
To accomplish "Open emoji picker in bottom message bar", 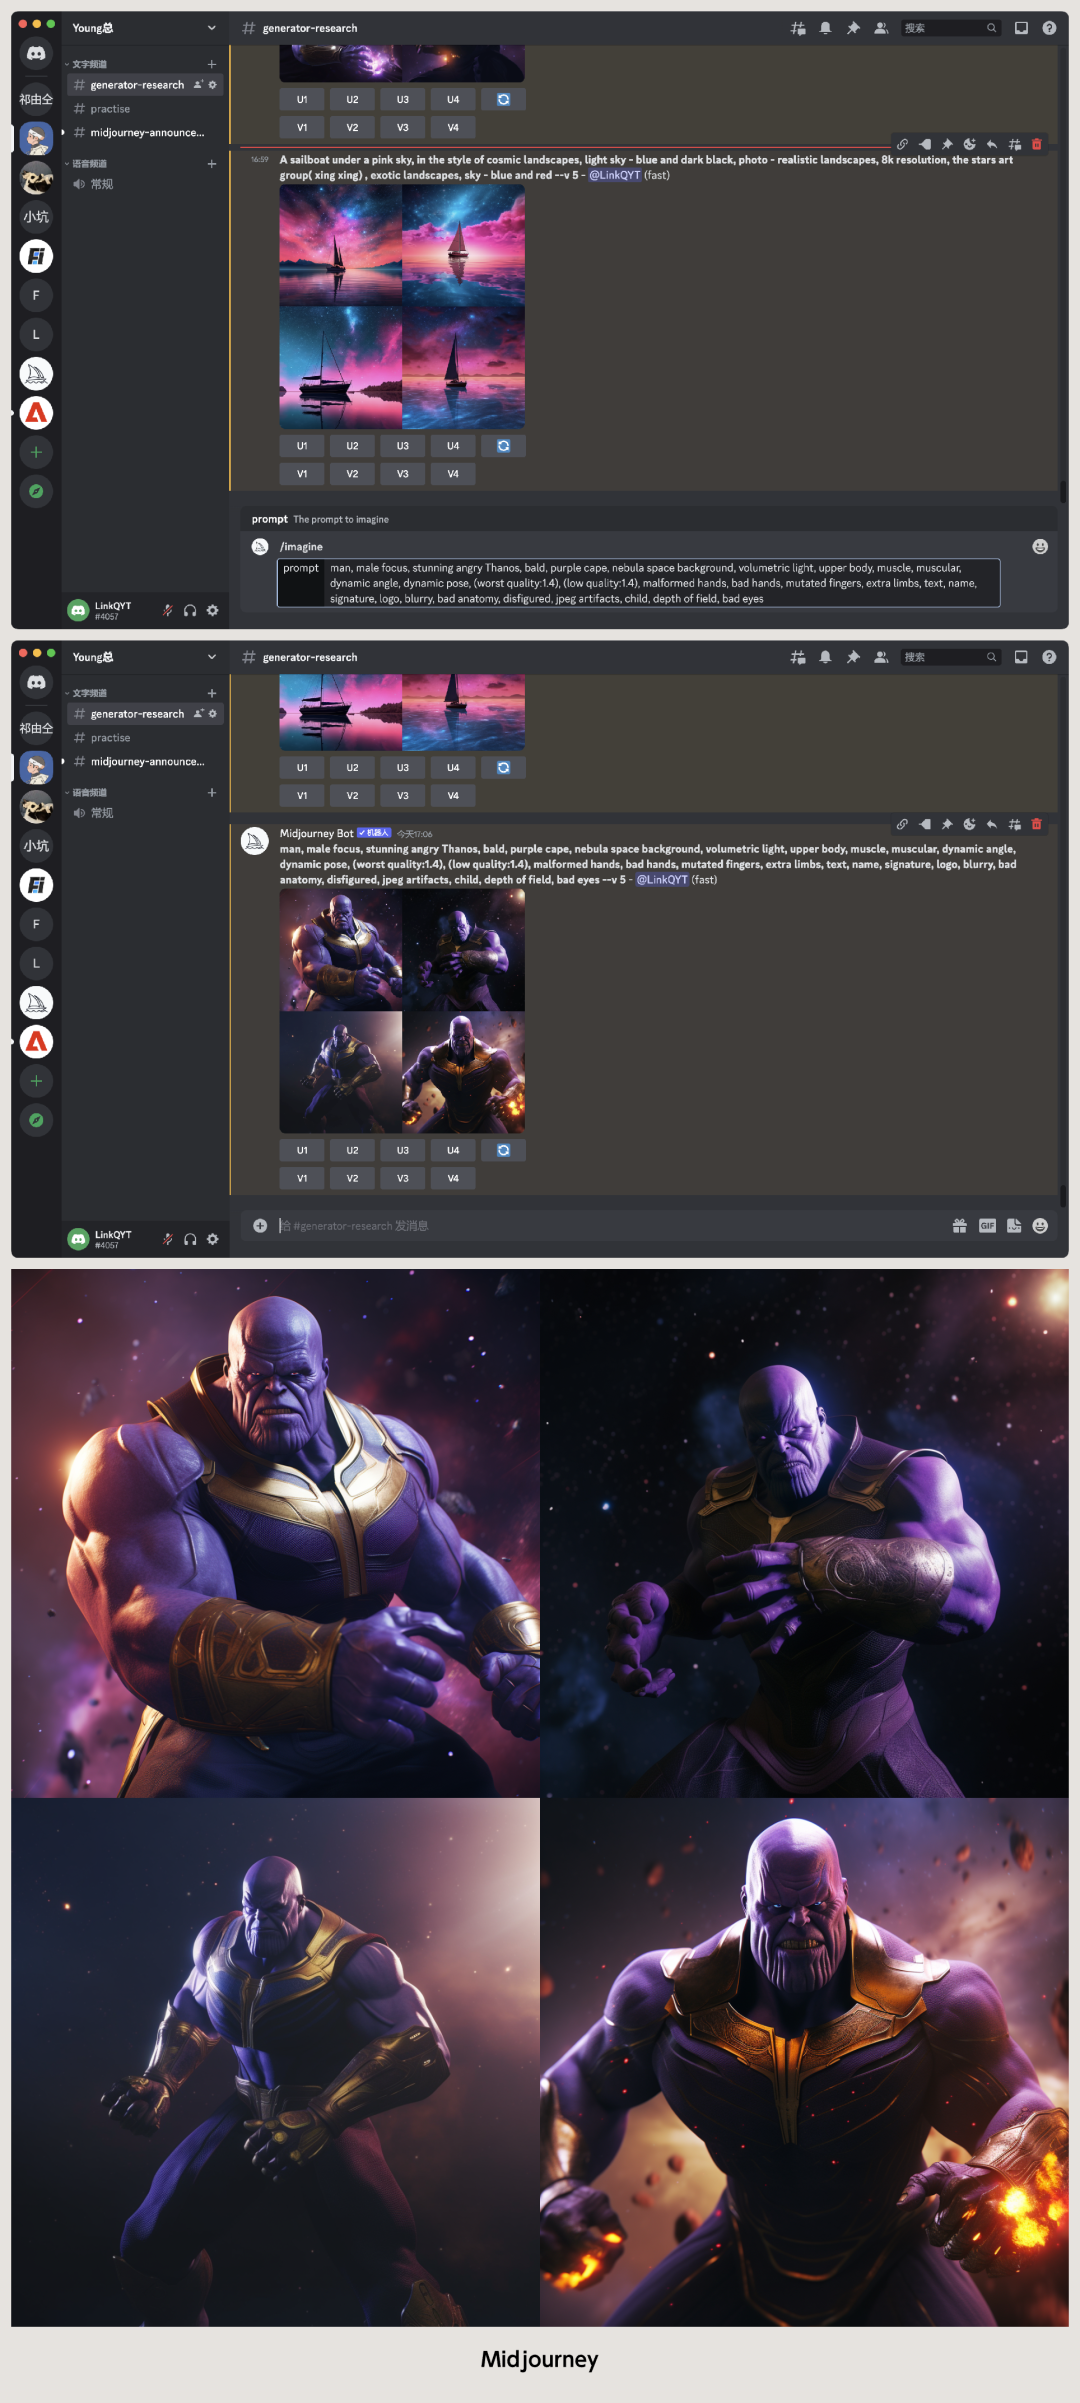I will click(x=1040, y=1226).
